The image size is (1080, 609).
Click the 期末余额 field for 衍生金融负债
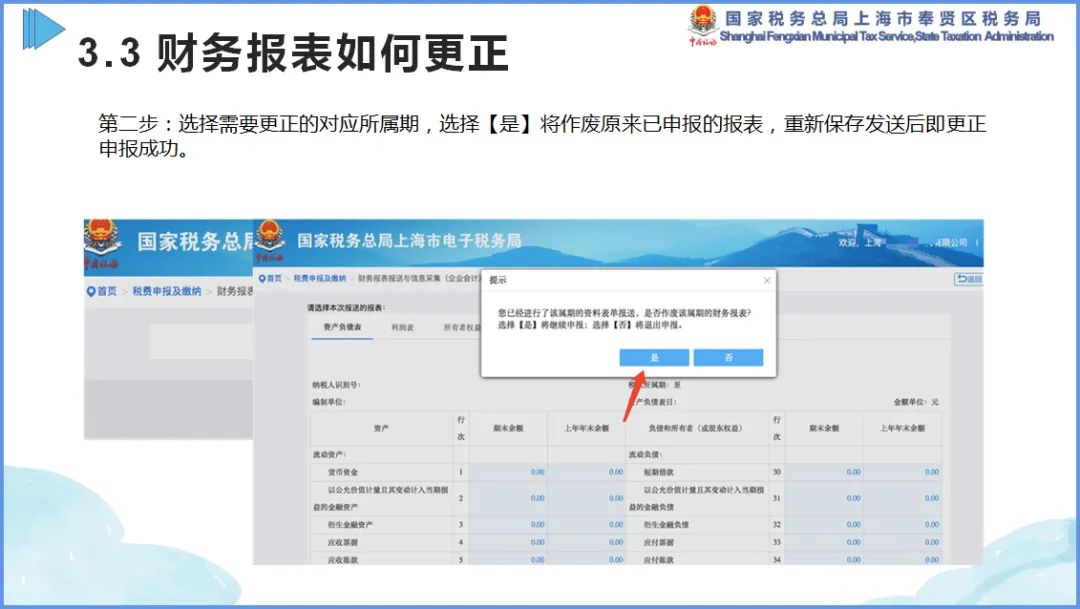824,524
